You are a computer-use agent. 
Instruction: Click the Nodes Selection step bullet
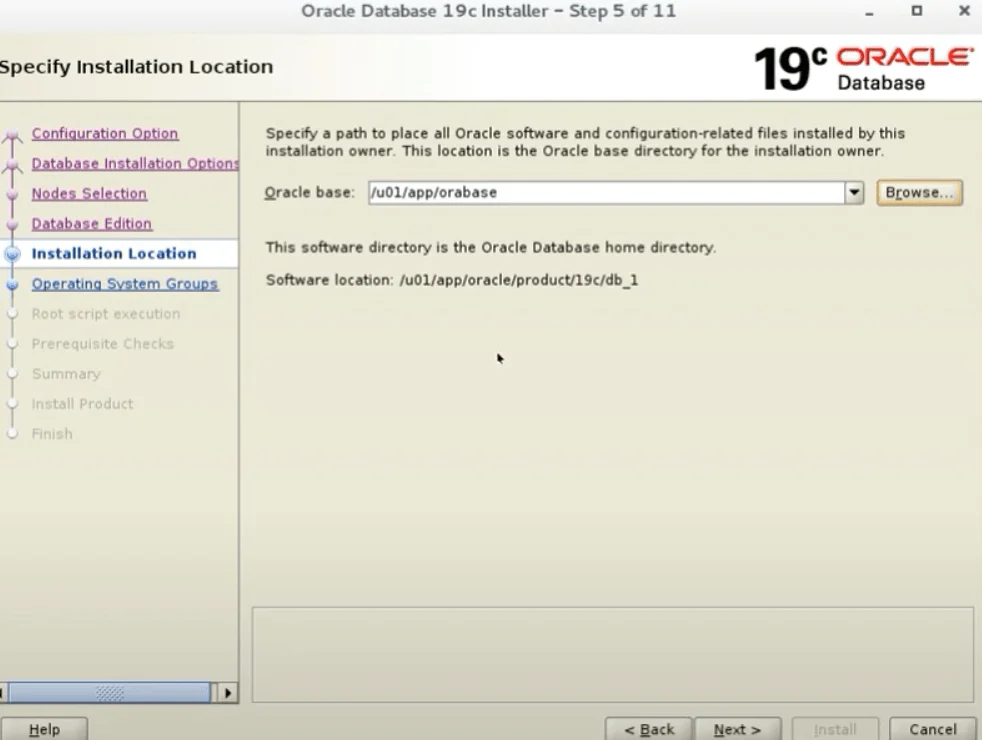[12, 194]
